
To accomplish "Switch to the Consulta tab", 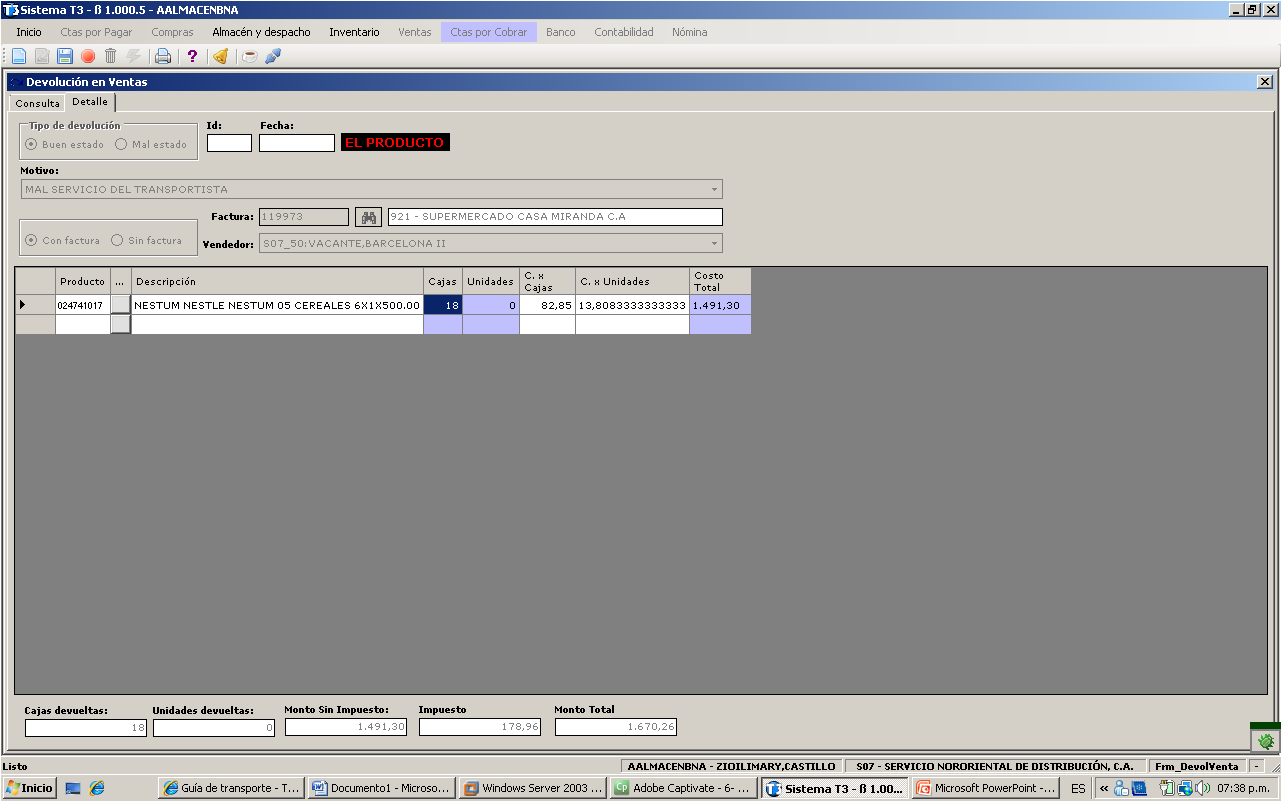I will (x=38, y=103).
